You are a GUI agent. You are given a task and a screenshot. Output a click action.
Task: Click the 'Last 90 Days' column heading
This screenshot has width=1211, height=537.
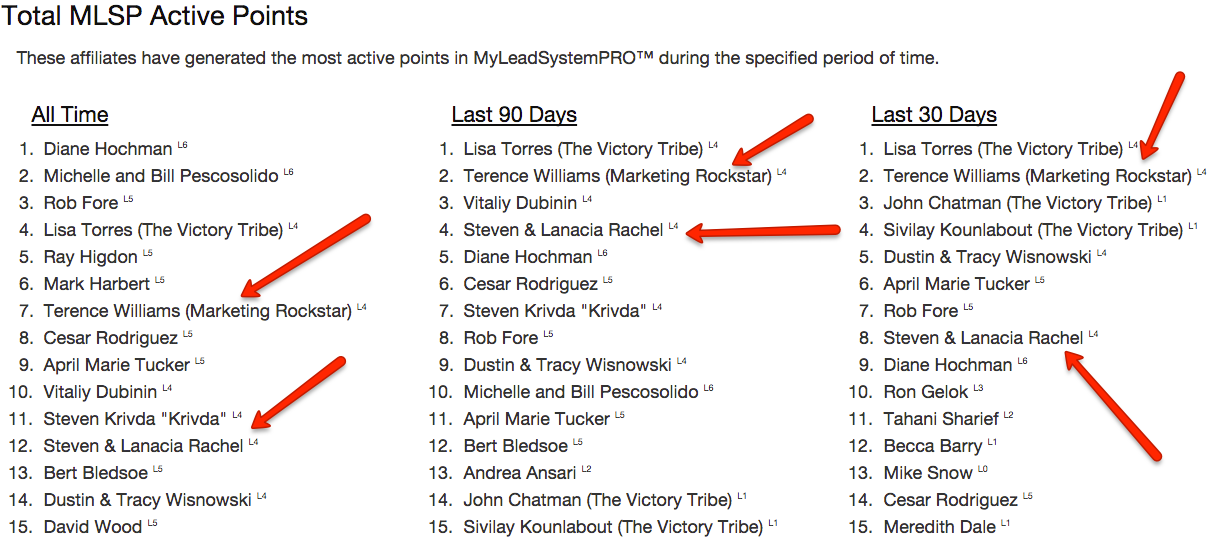514,115
